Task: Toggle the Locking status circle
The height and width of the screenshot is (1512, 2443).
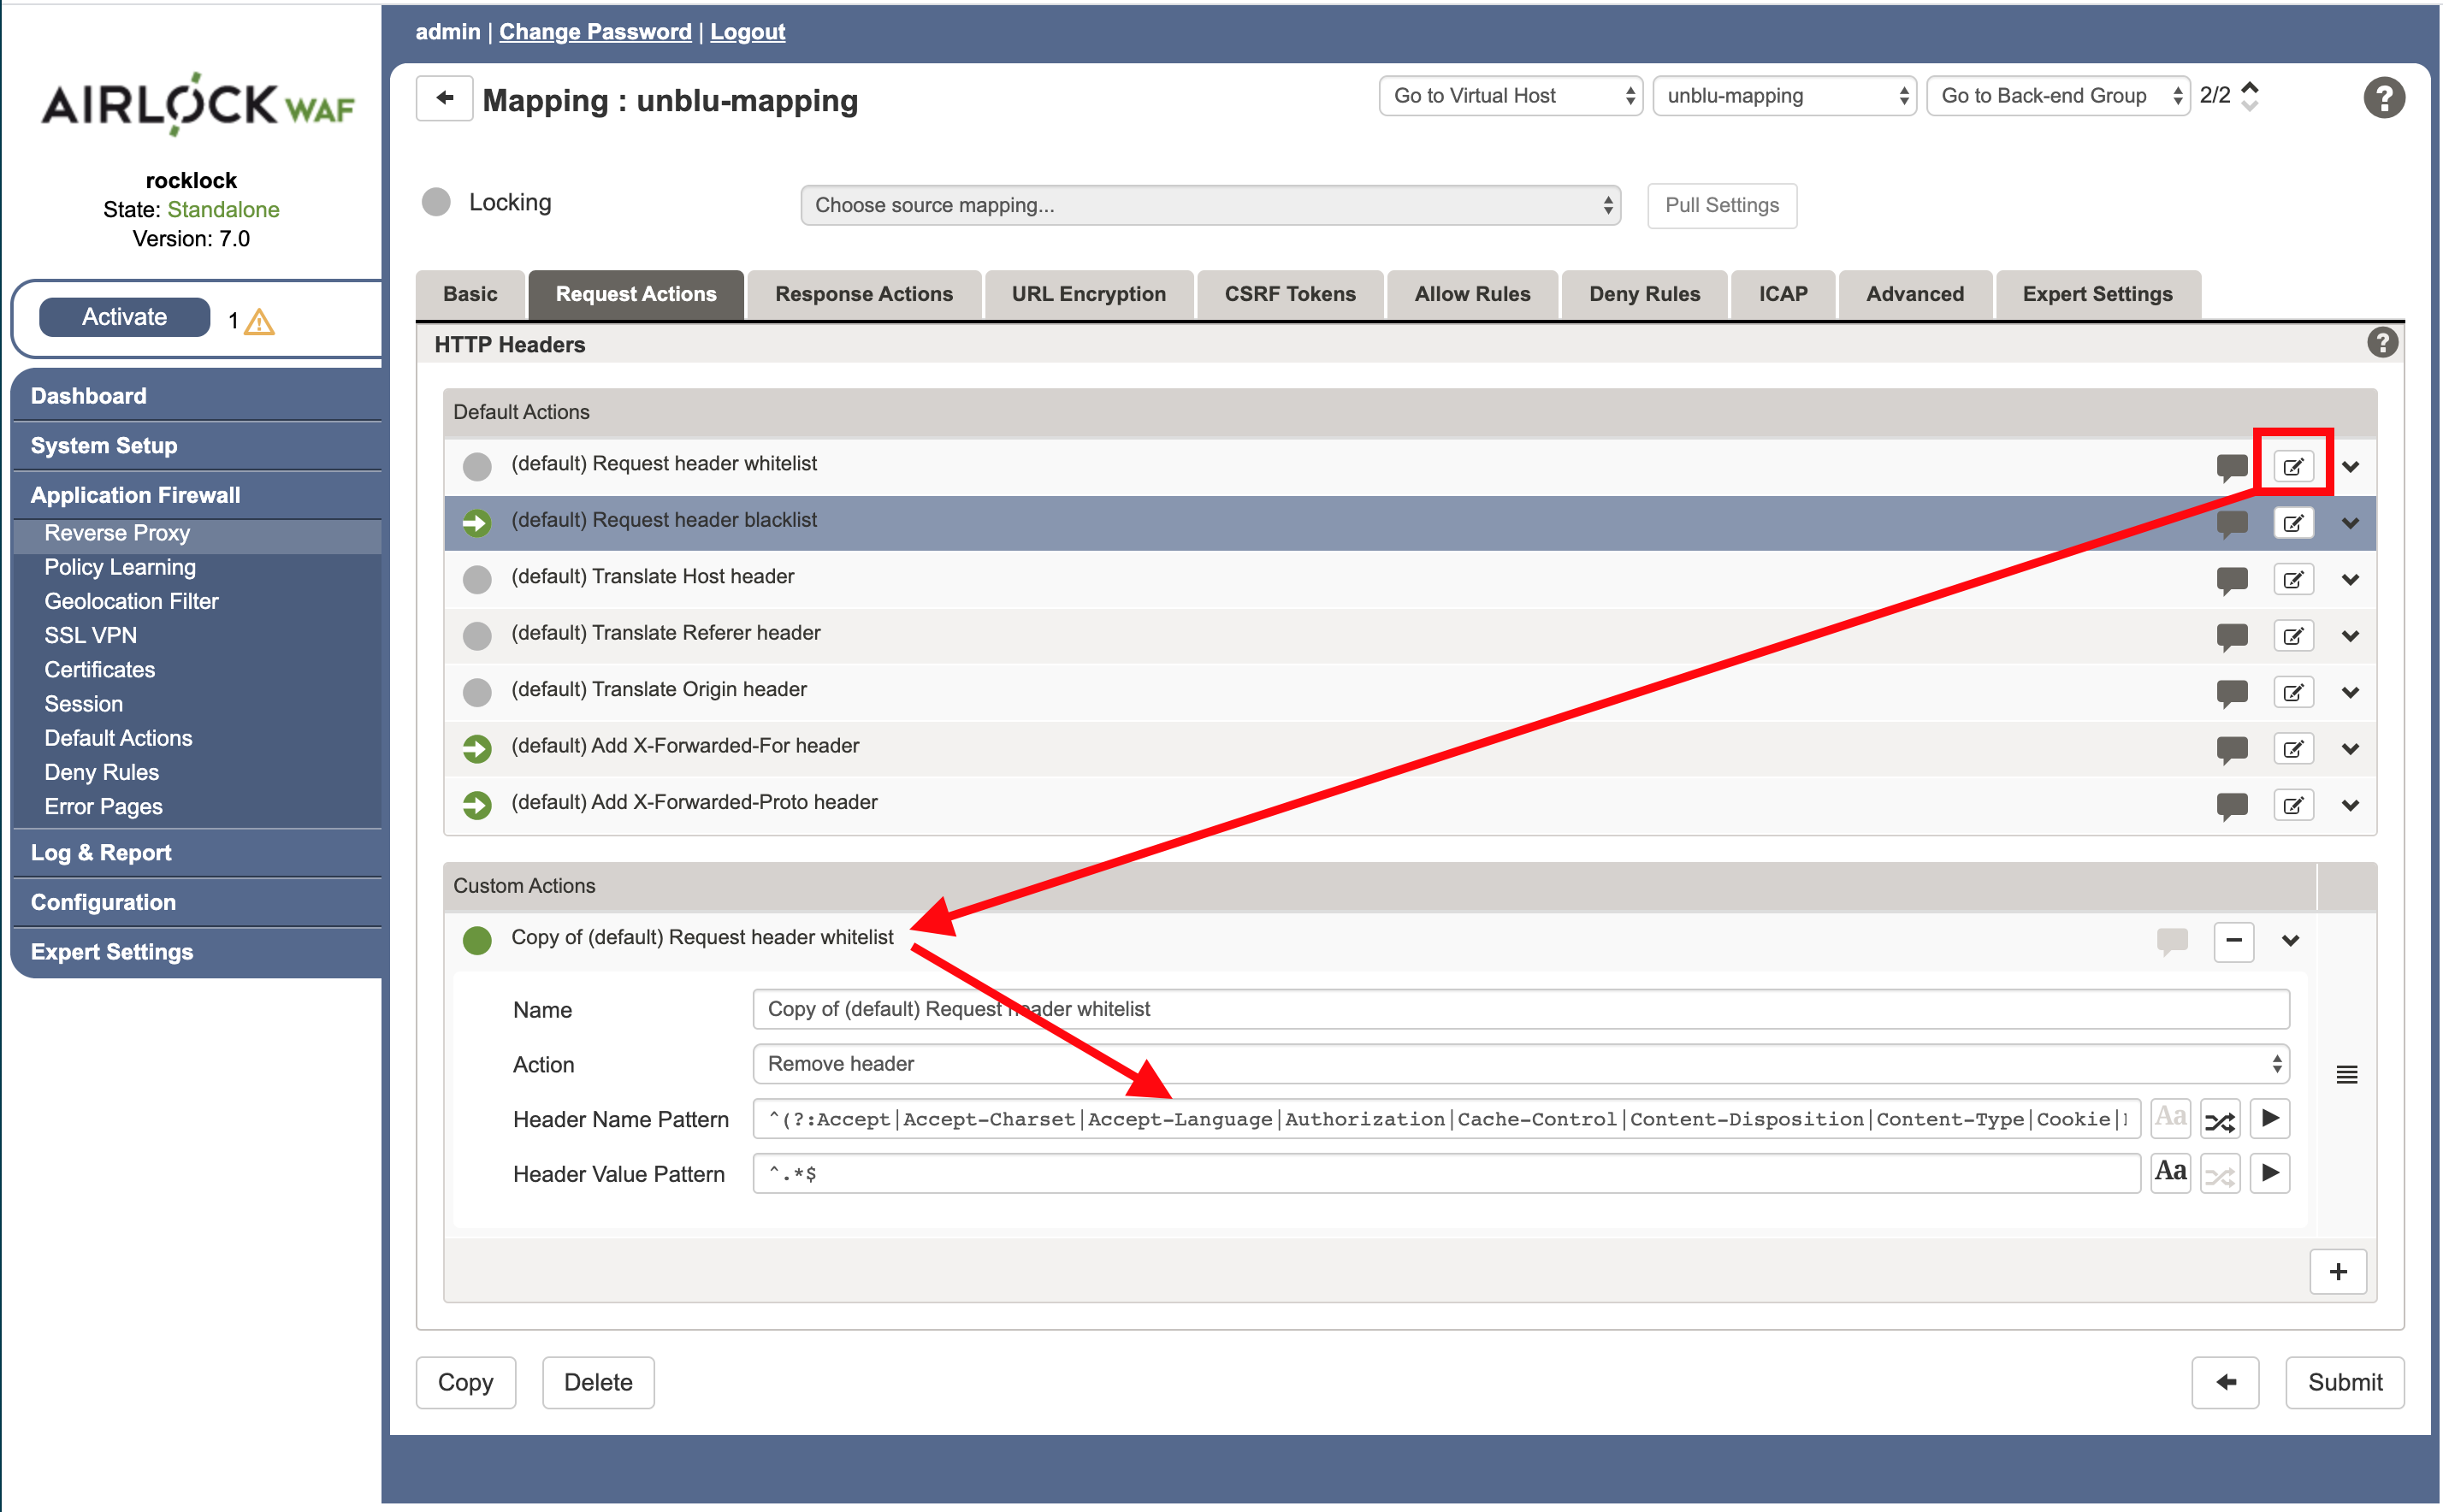Action: click(436, 203)
